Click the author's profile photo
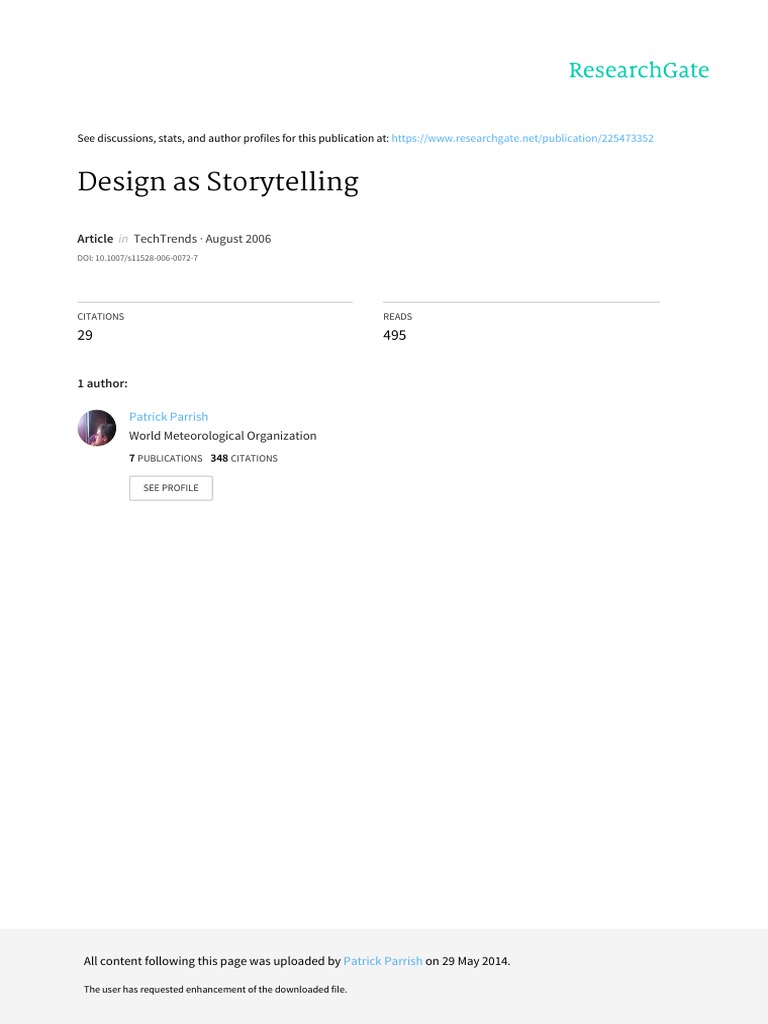 (x=97, y=428)
